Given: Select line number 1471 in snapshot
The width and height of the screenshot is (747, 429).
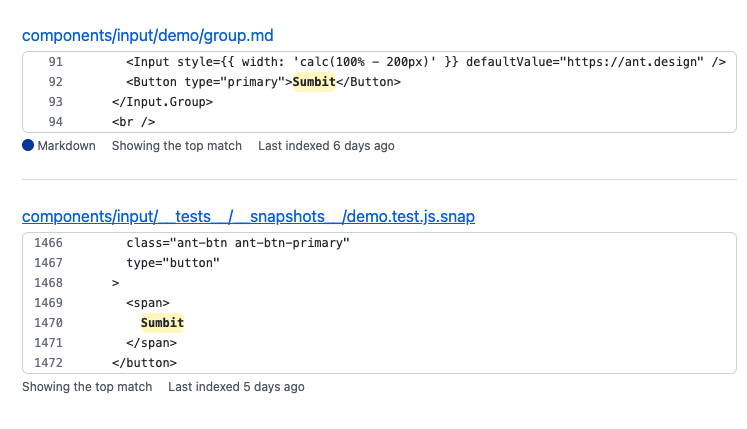Looking at the screenshot, I should pos(48,343).
